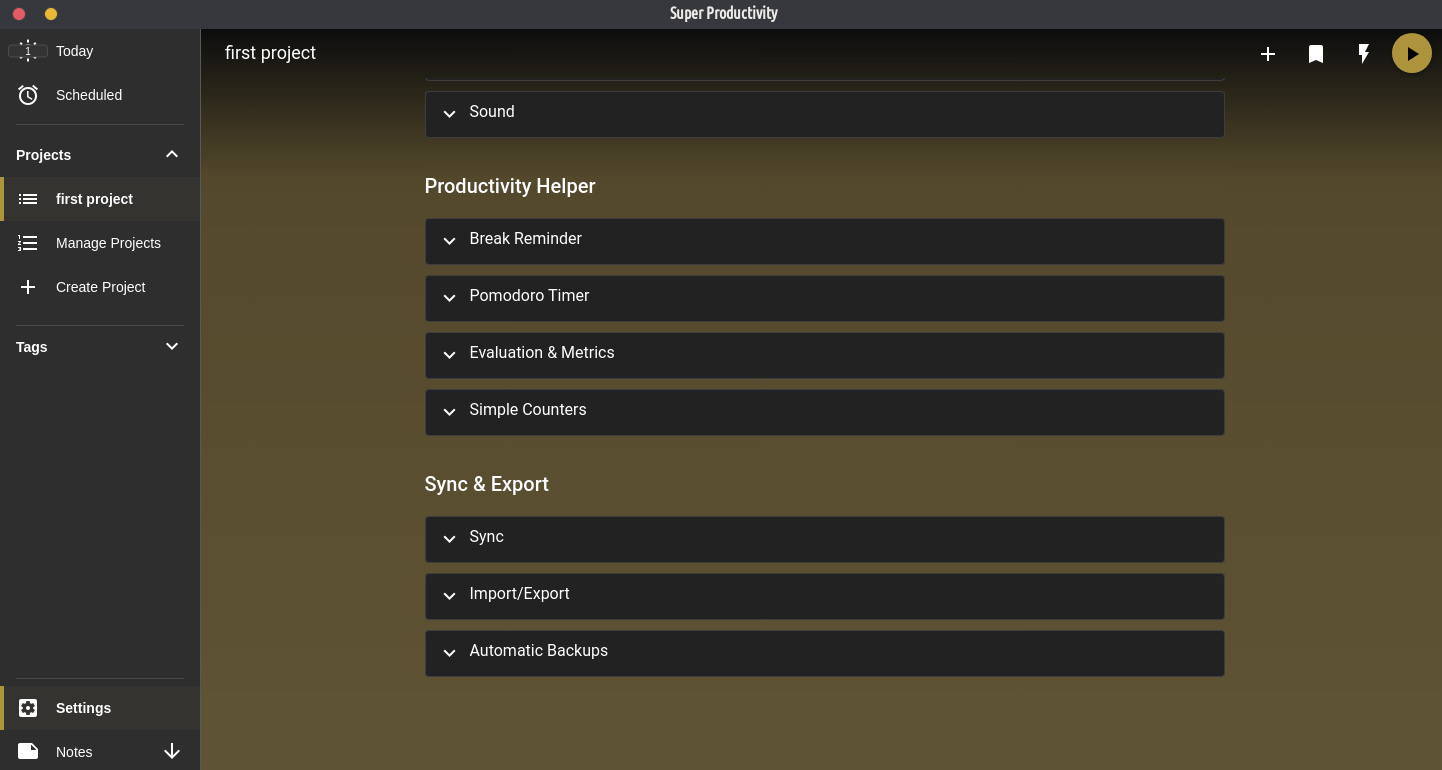Screen dimensions: 1442x770
Task: Click the Break Reminder label
Action: [x=525, y=239]
